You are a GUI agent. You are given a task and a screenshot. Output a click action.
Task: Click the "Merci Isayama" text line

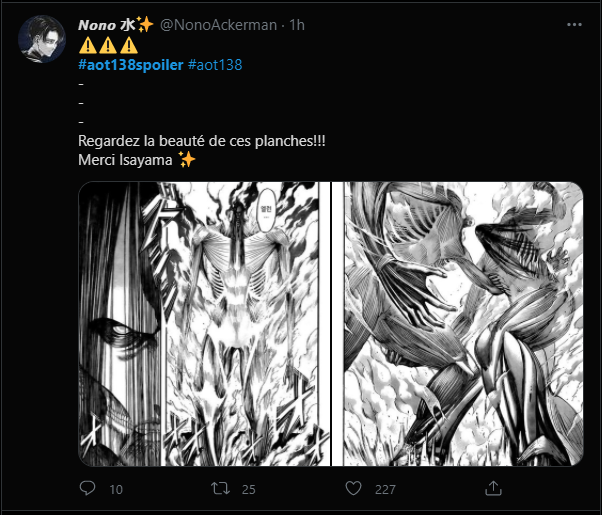(125, 161)
